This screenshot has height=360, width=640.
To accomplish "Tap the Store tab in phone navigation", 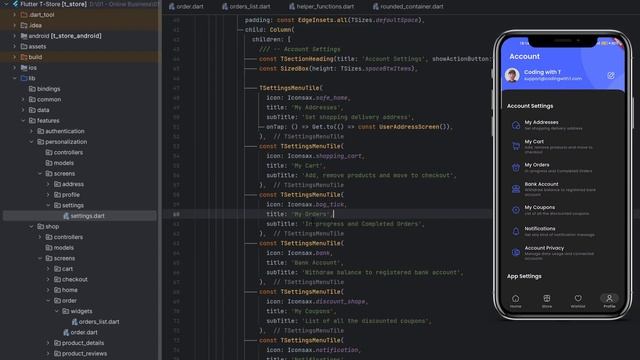I will (547, 301).
